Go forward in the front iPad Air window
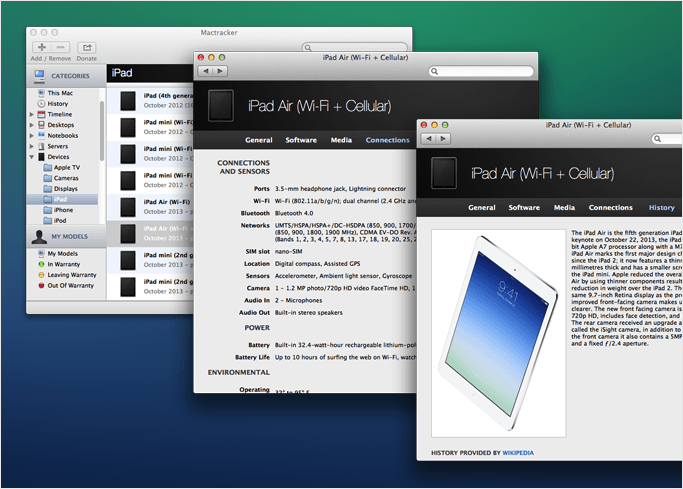The height and width of the screenshot is (489, 683). (443, 138)
